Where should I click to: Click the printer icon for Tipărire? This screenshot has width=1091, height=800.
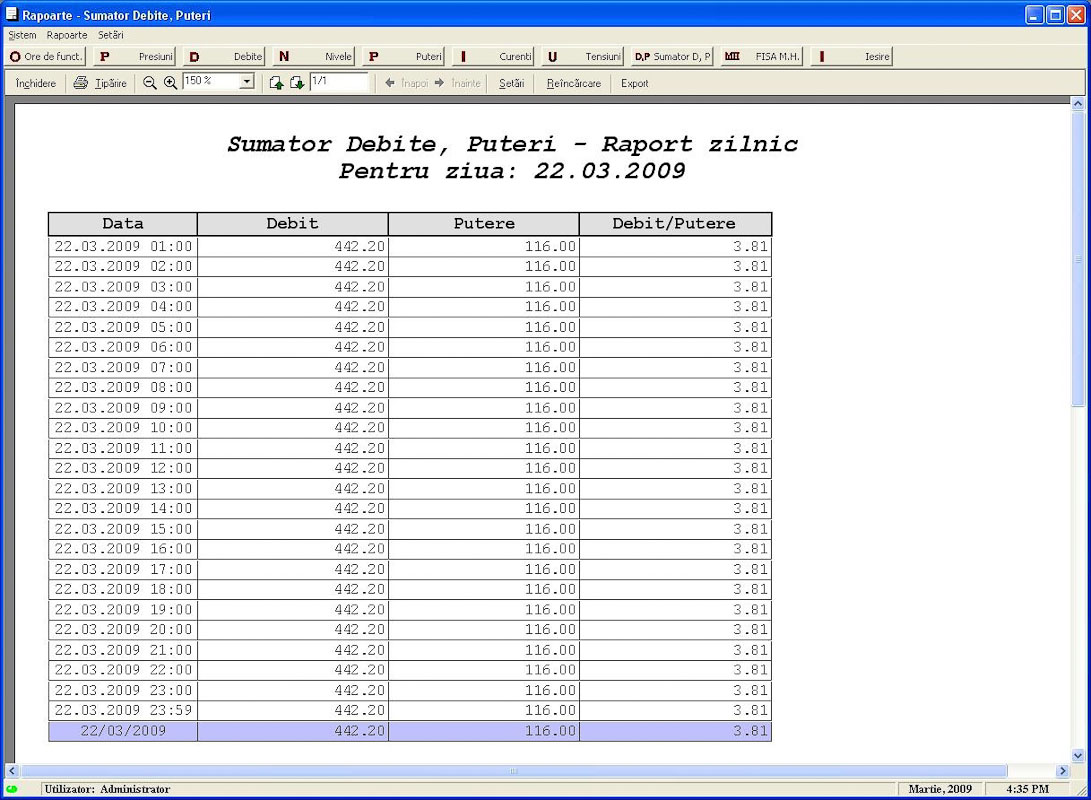[81, 84]
